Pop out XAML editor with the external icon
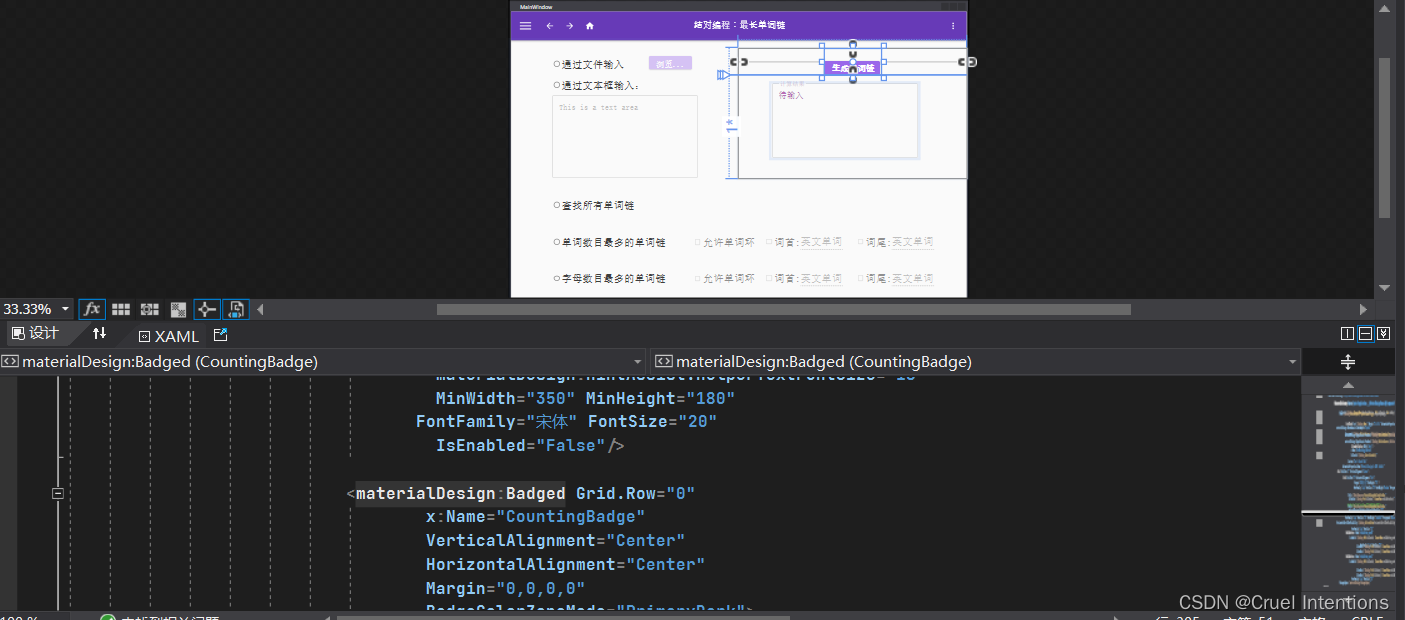This screenshot has height=620, width=1405. [x=221, y=335]
